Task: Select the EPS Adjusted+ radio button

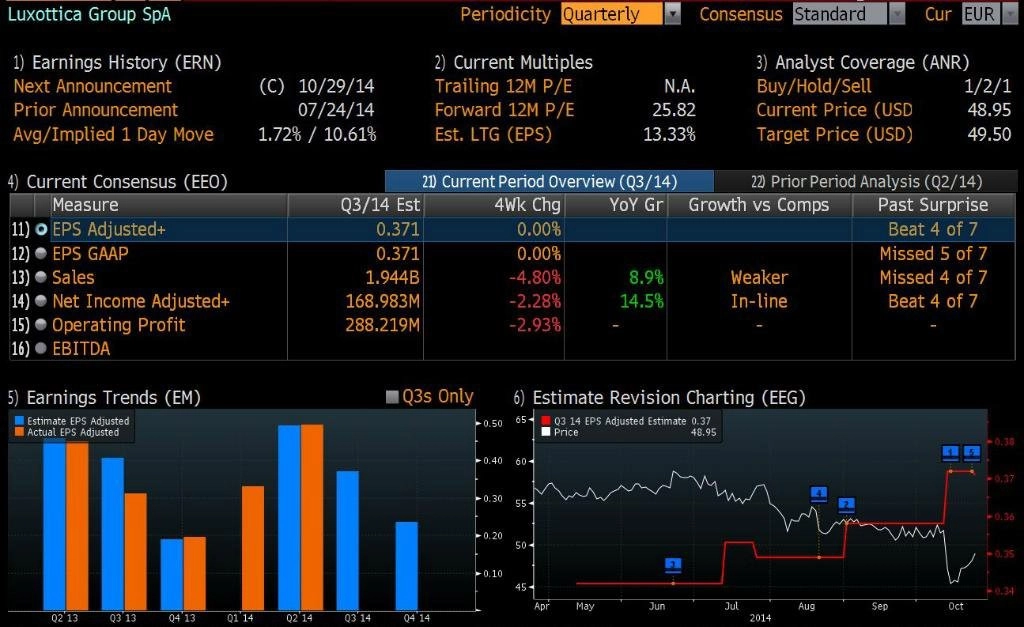Action: [x=41, y=229]
